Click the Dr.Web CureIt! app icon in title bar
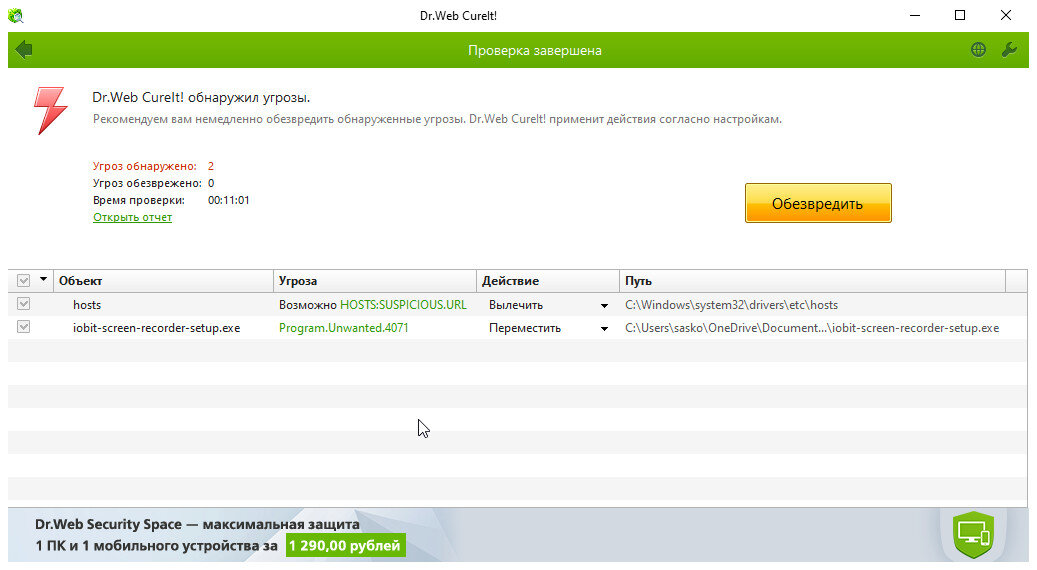 [x=15, y=15]
